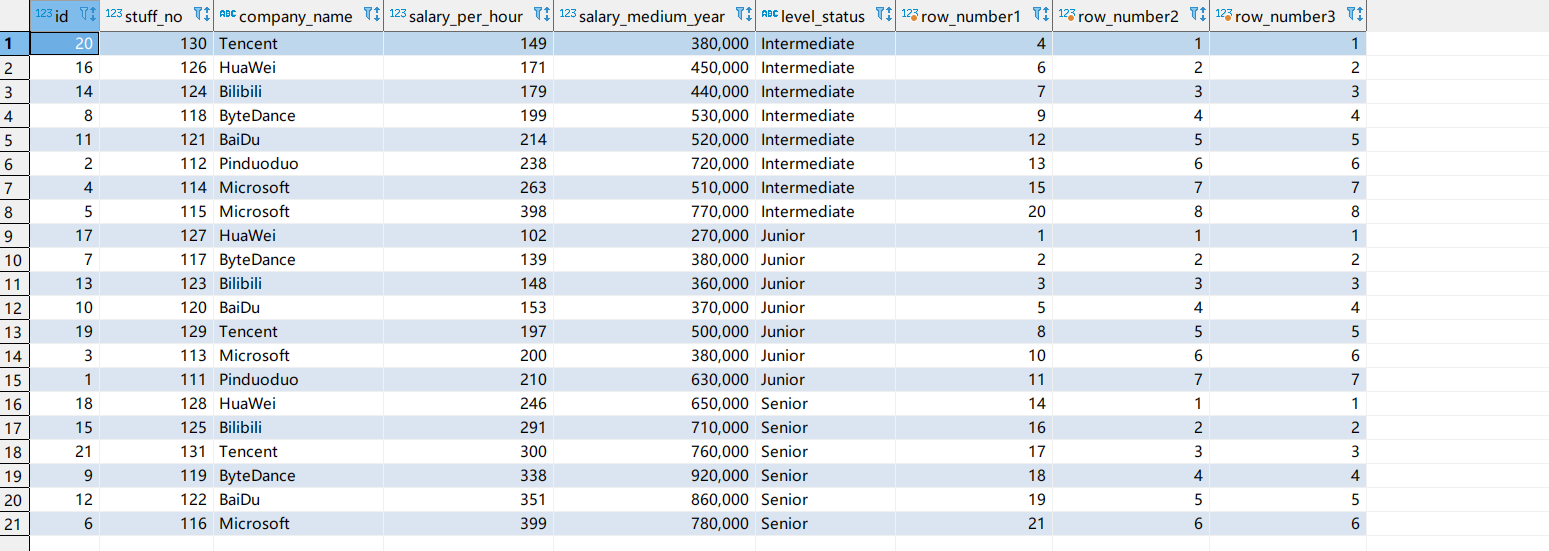Viewport: 1549px width, 551px height.
Task: Click the salary_per_hour cell 399
Action: [x=468, y=523]
